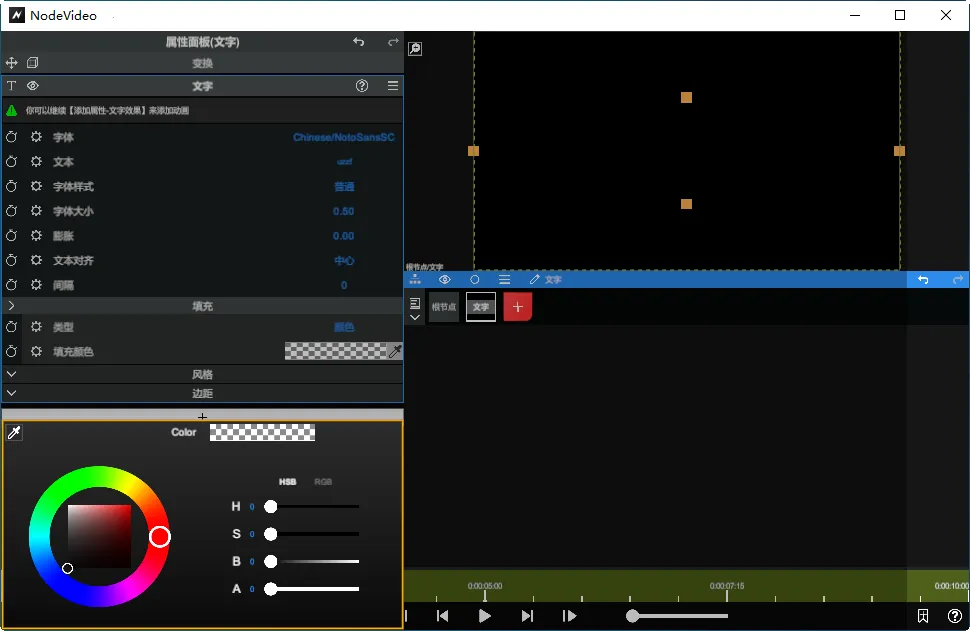Open the help question mark in the 文字 section
Viewport: 970px width, 631px height.
(x=361, y=86)
